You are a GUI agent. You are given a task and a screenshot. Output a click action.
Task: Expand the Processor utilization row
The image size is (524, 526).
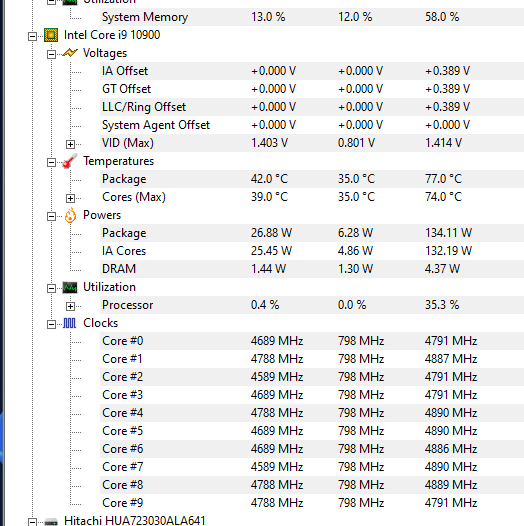70,306
